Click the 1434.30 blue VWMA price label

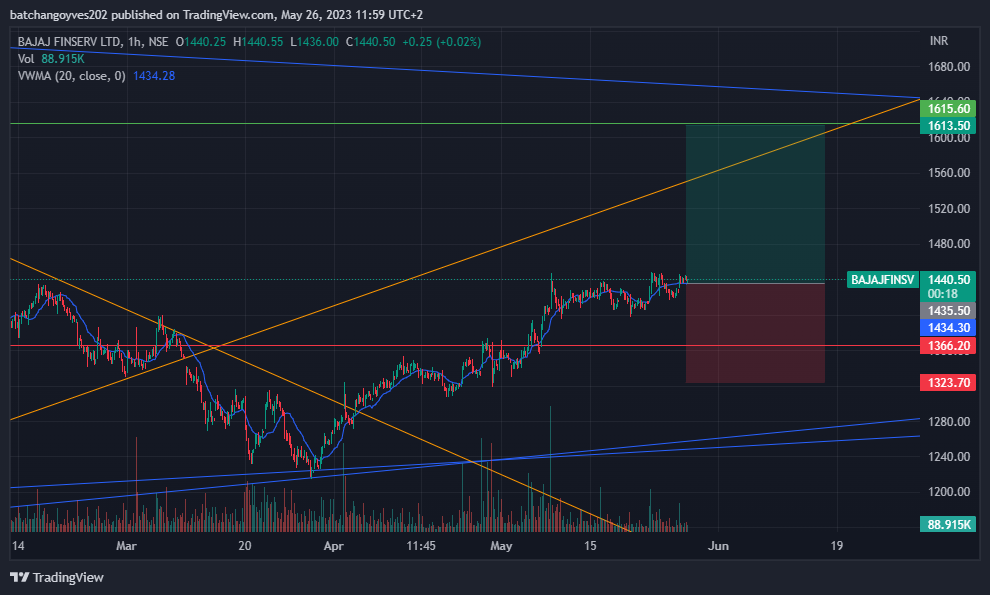point(948,327)
